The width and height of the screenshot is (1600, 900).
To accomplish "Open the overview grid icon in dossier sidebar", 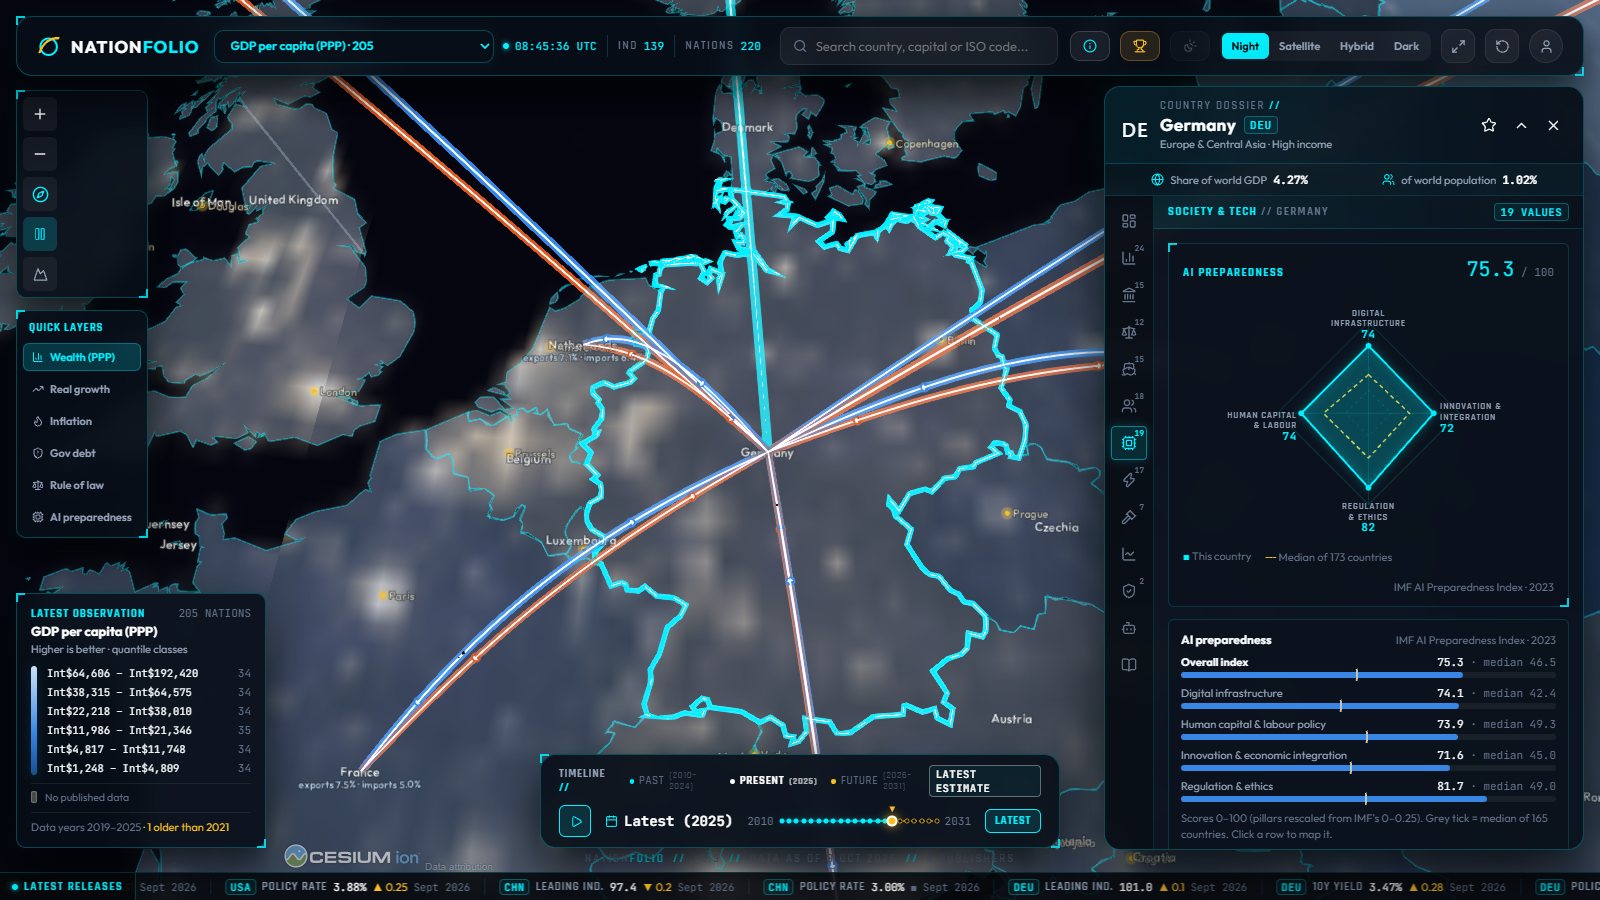I will click(x=1129, y=221).
